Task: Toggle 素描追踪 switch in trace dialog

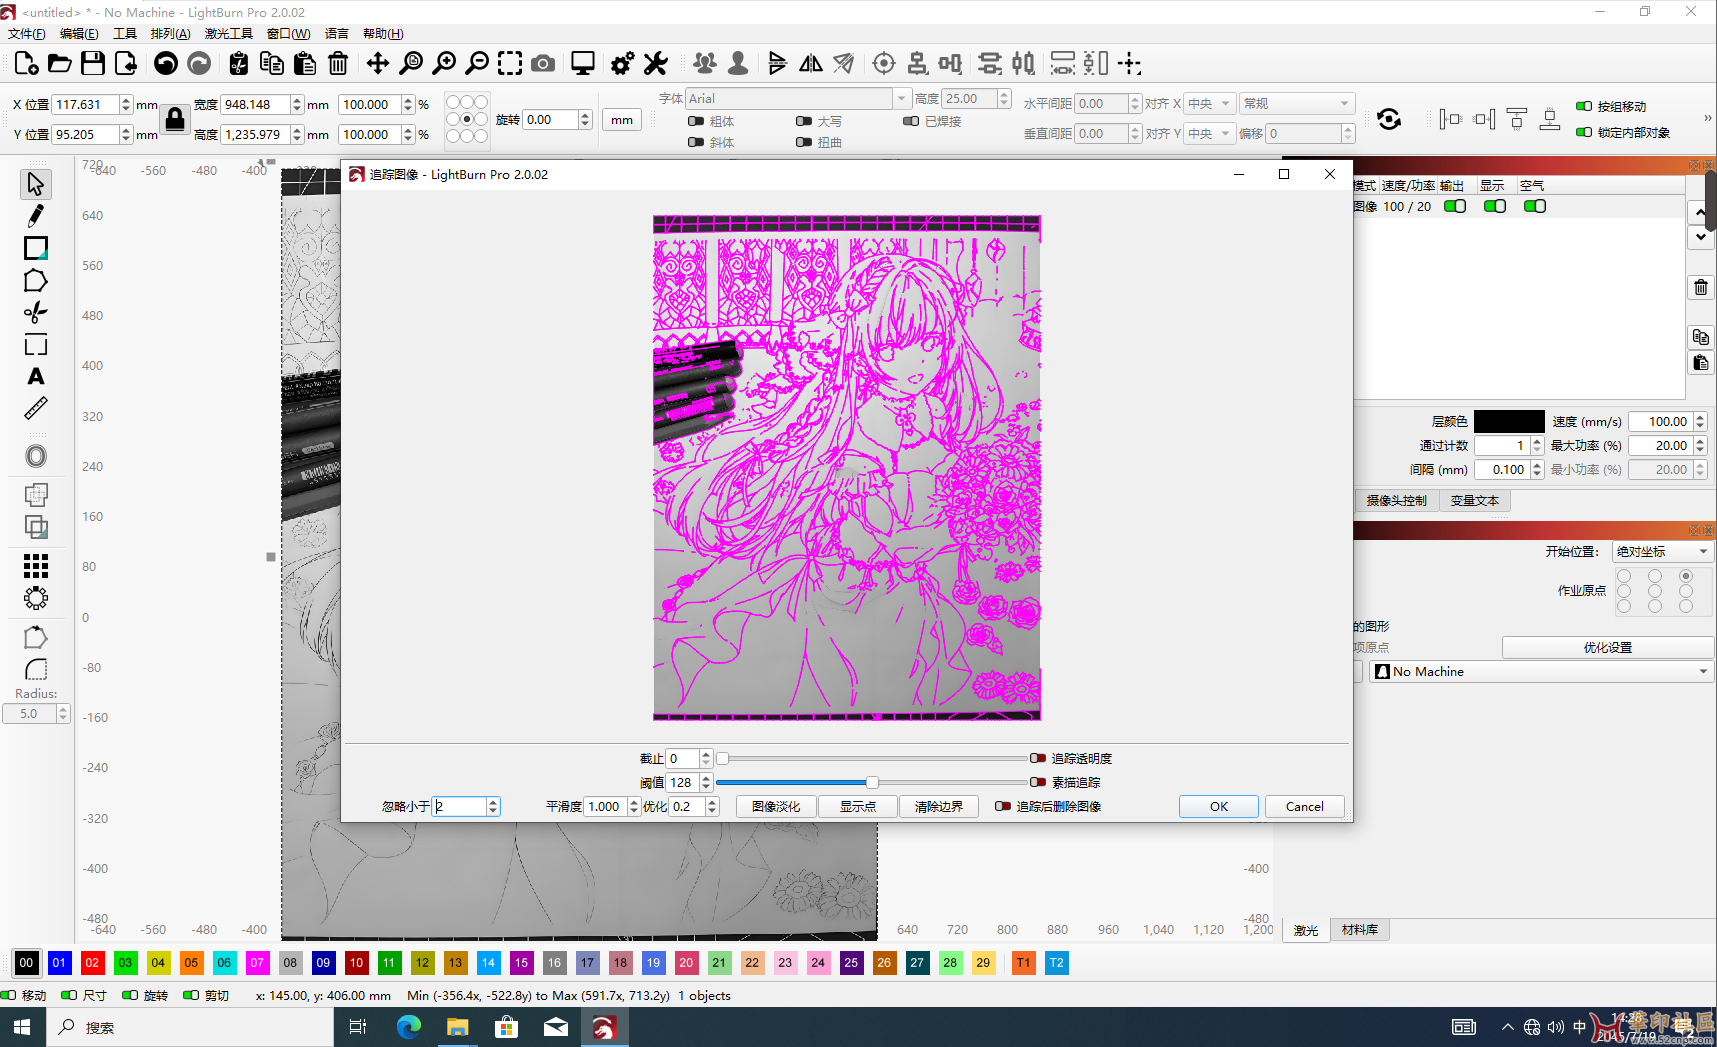Action: click(x=1038, y=782)
